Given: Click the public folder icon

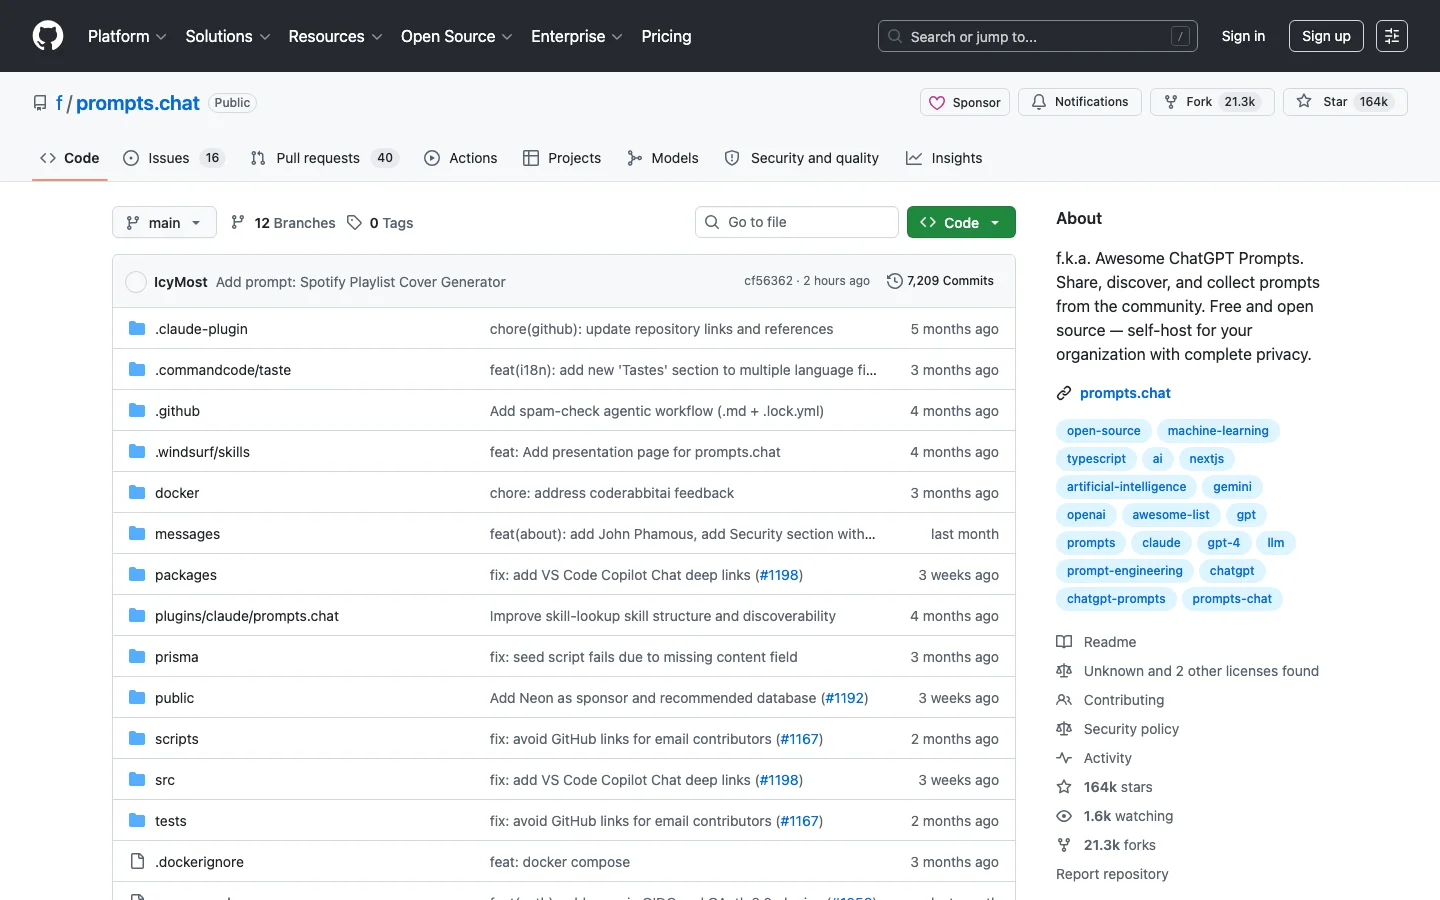Looking at the screenshot, I should click(x=137, y=698).
